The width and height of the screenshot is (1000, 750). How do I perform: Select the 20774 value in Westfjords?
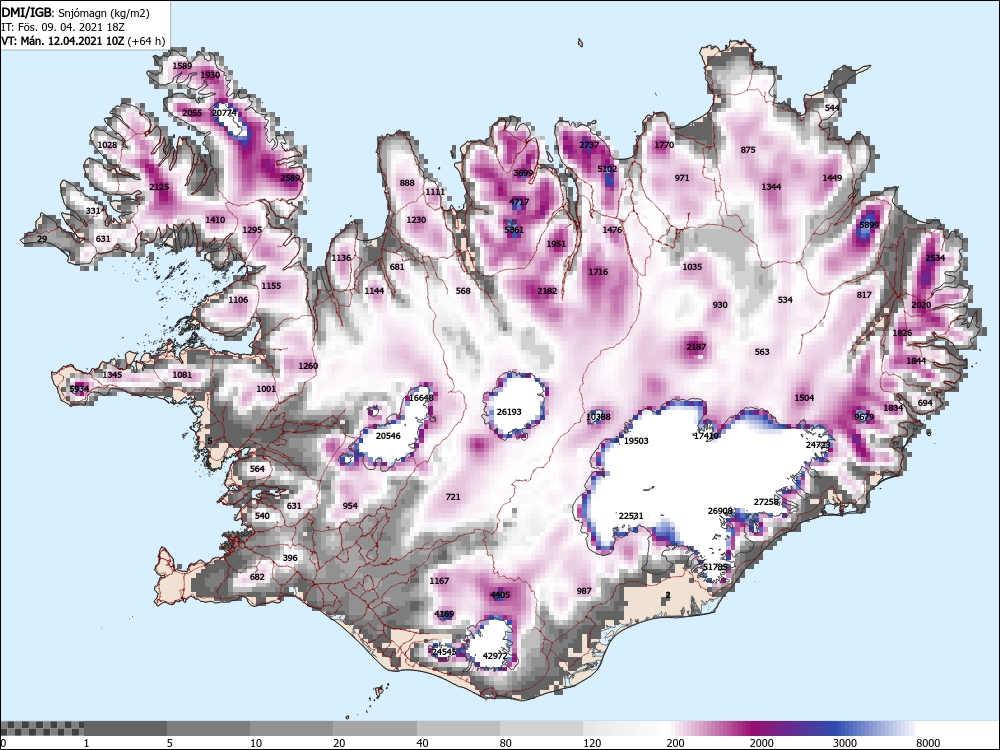[224, 113]
